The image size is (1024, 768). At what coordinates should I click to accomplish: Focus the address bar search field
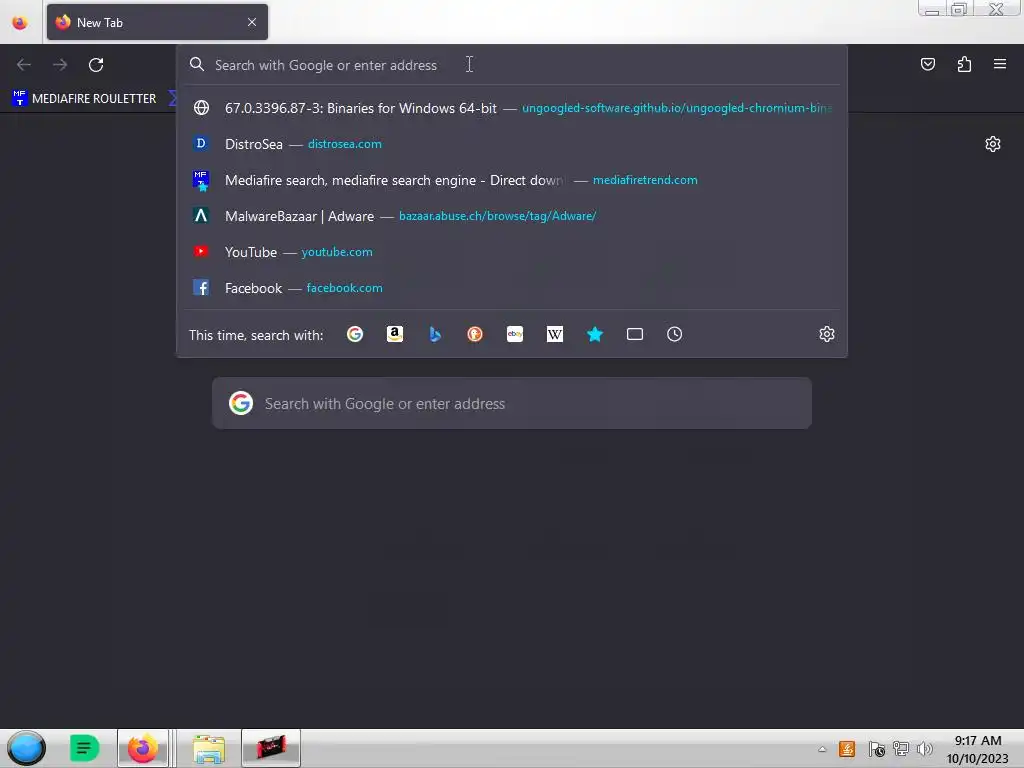(512, 65)
